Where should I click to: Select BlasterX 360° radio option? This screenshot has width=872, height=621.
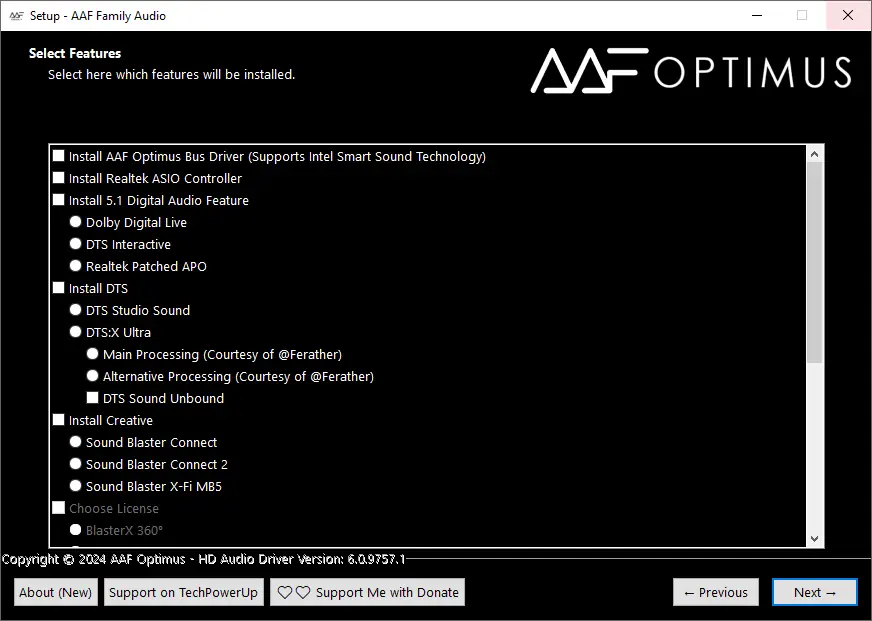(75, 530)
